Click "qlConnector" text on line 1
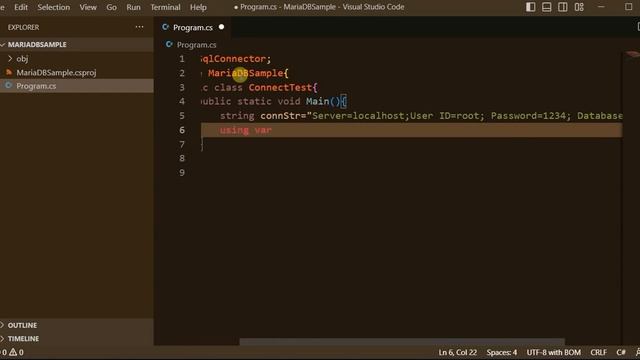The image size is (640, 360). (x=233, y=59)
